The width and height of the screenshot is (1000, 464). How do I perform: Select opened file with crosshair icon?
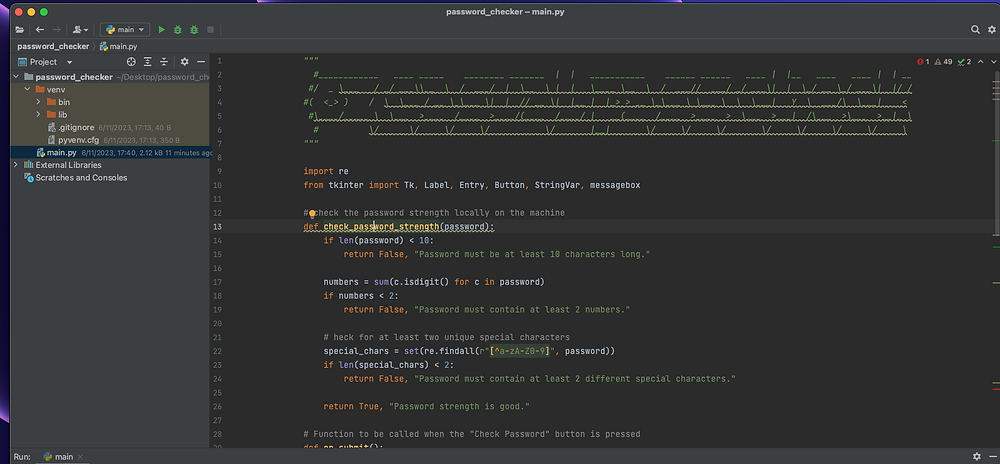131,62
